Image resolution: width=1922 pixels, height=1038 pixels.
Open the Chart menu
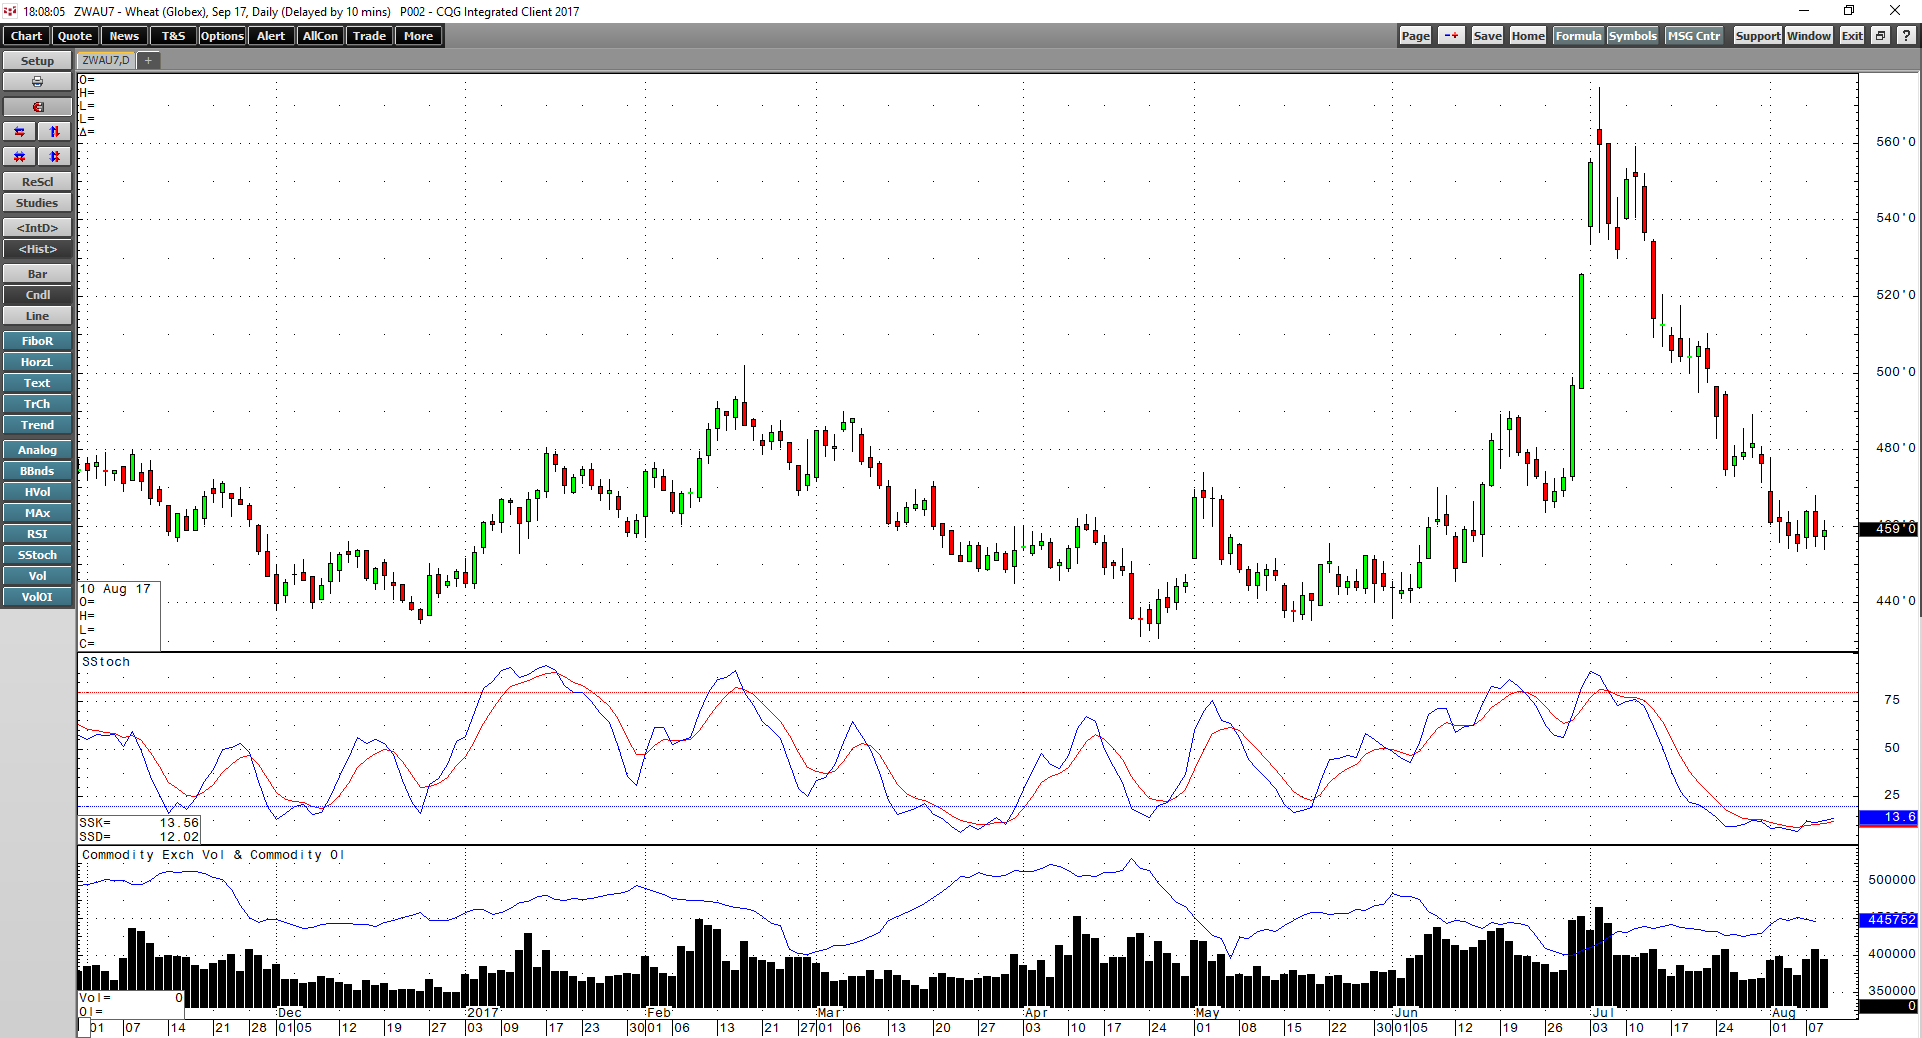26,36
